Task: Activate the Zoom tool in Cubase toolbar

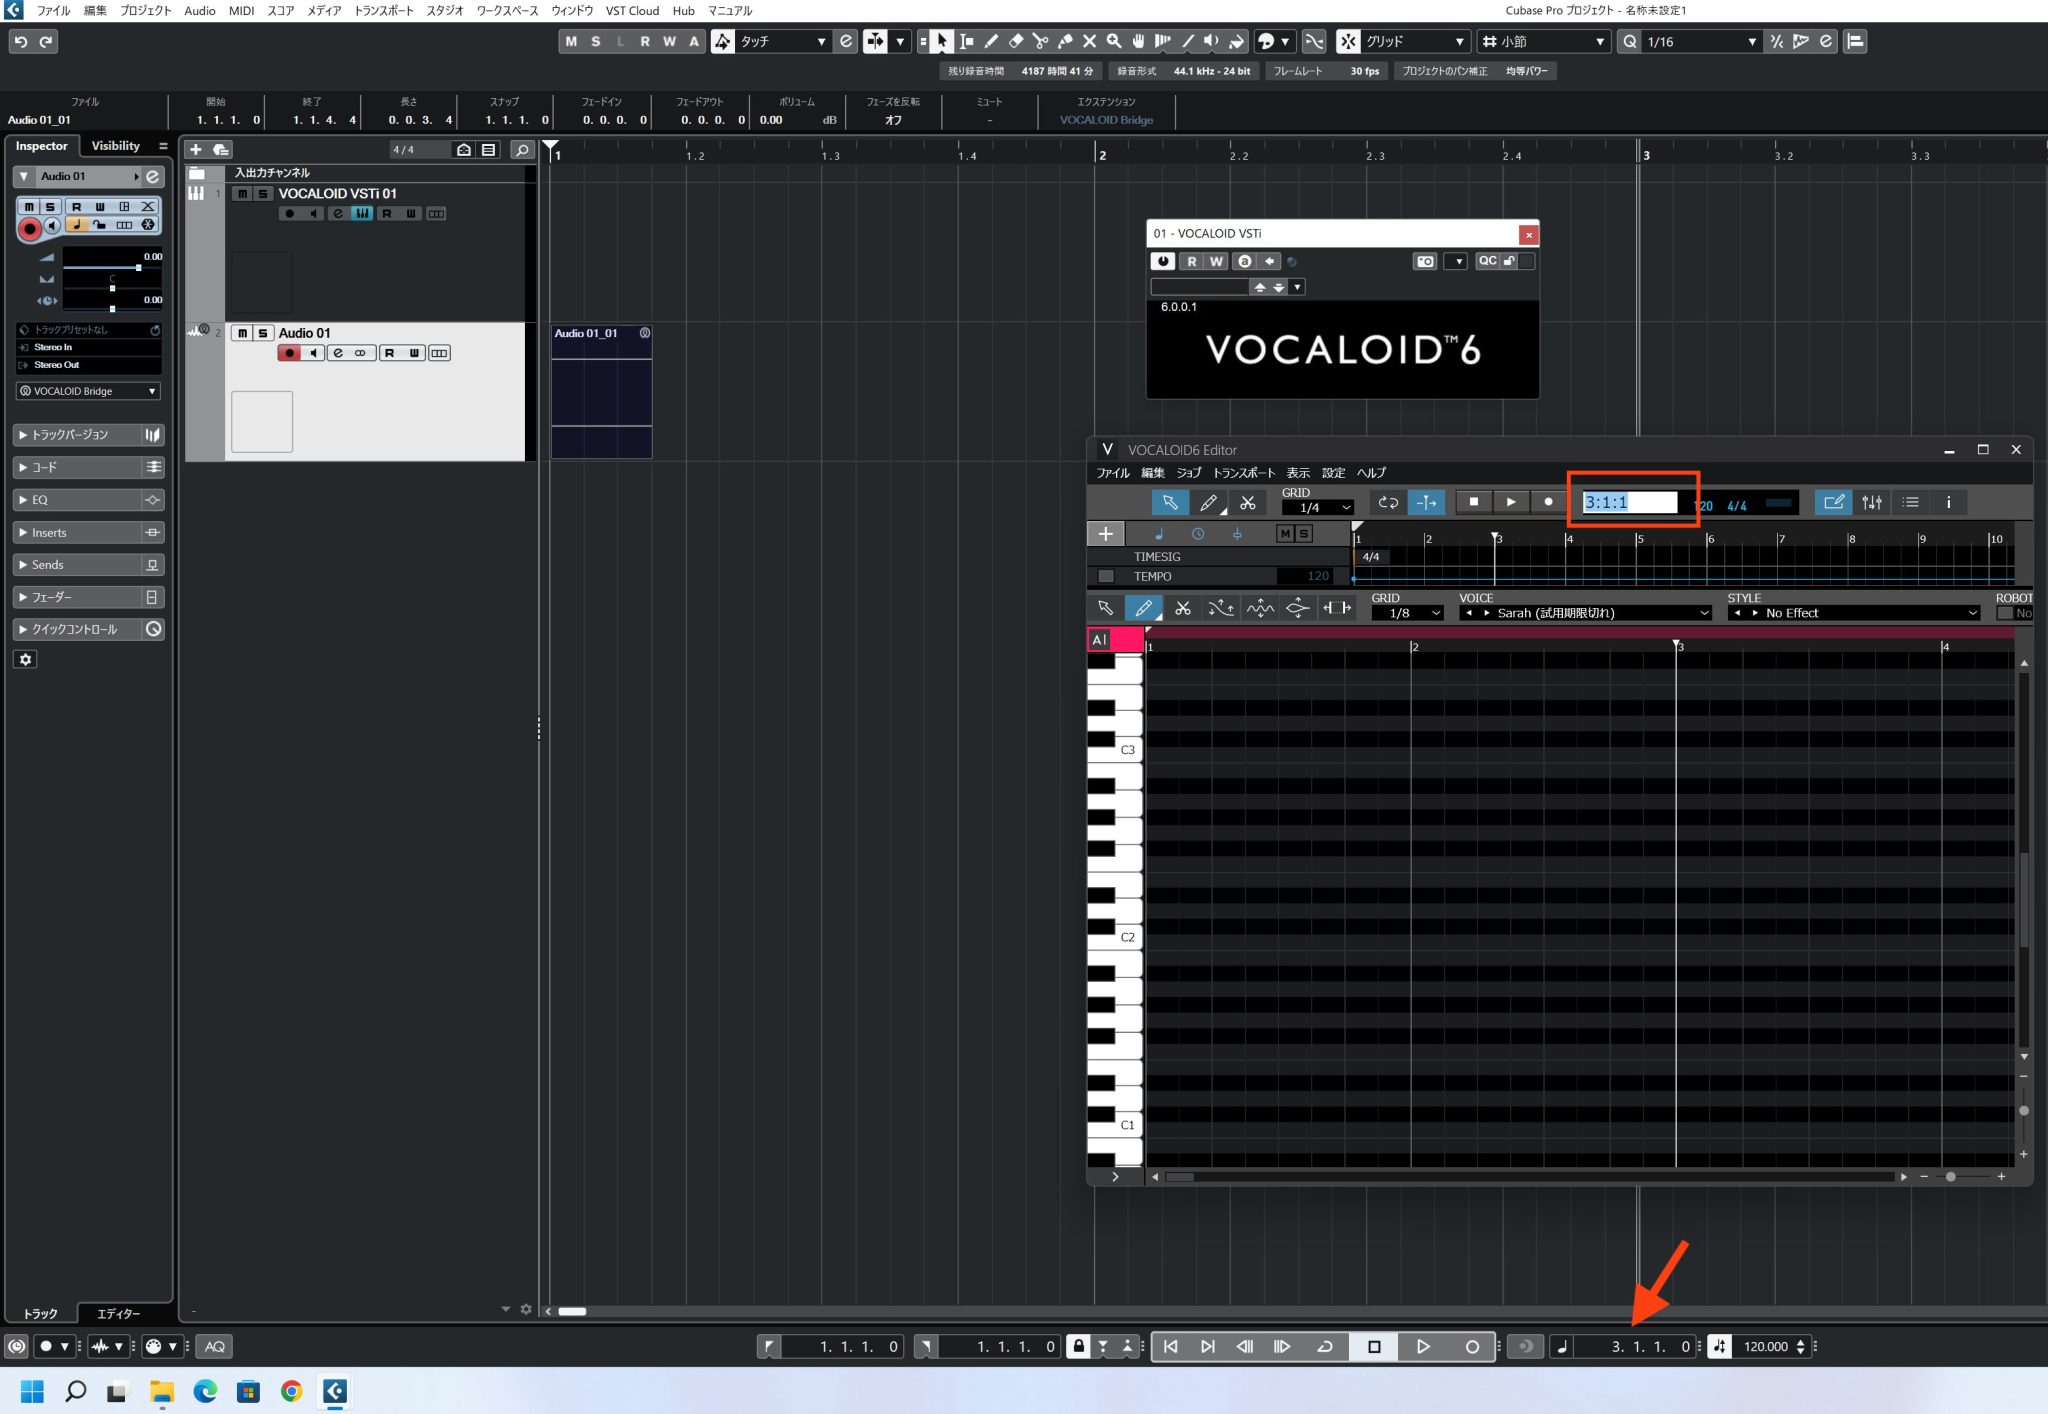Action: pos(1114,41)
